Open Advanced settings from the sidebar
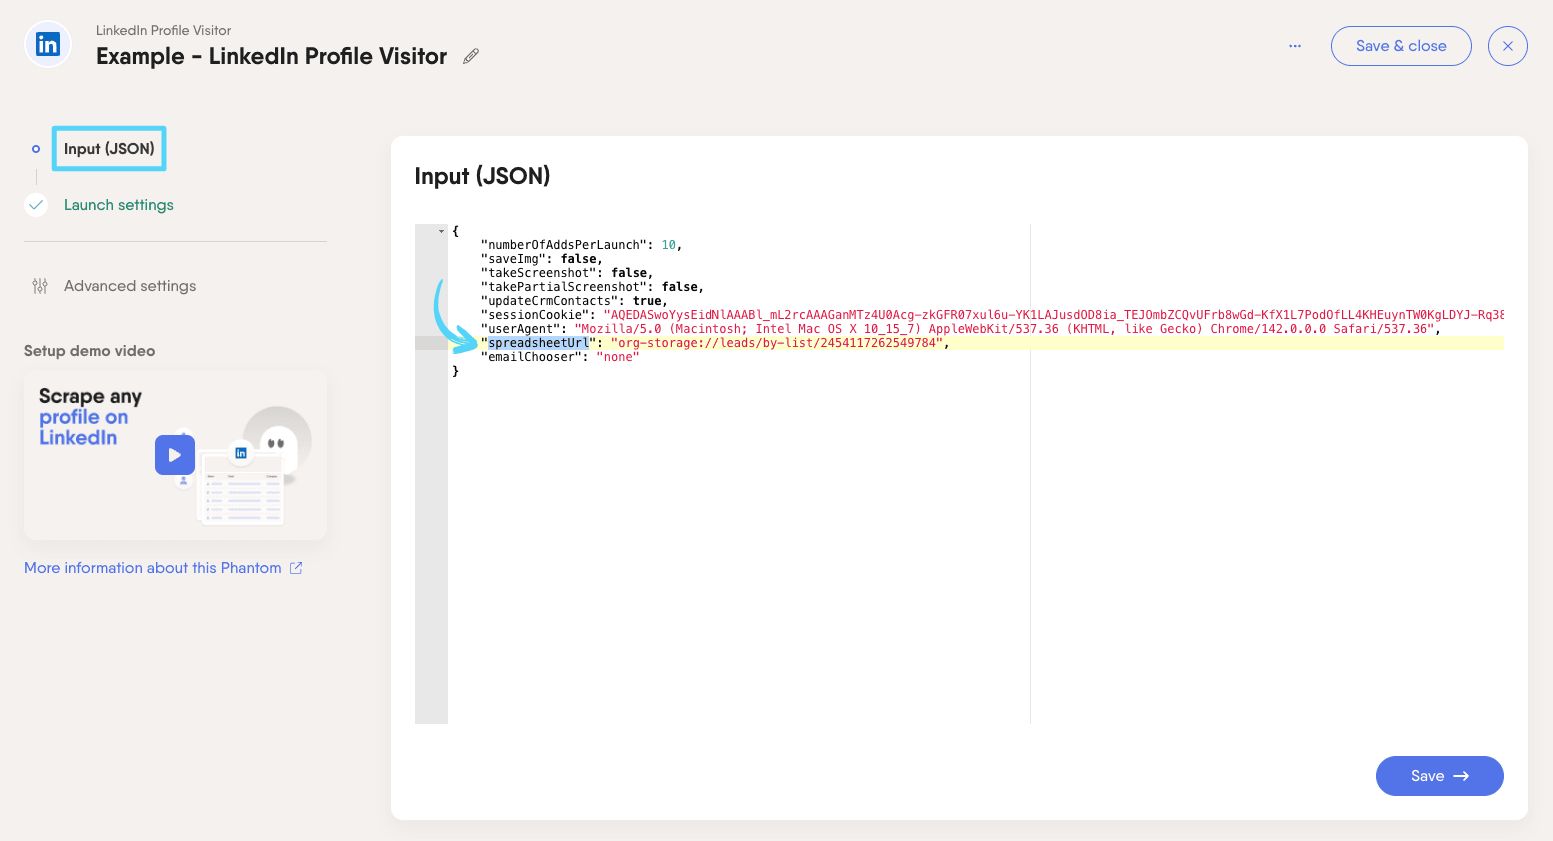 [x=129, y=286]
